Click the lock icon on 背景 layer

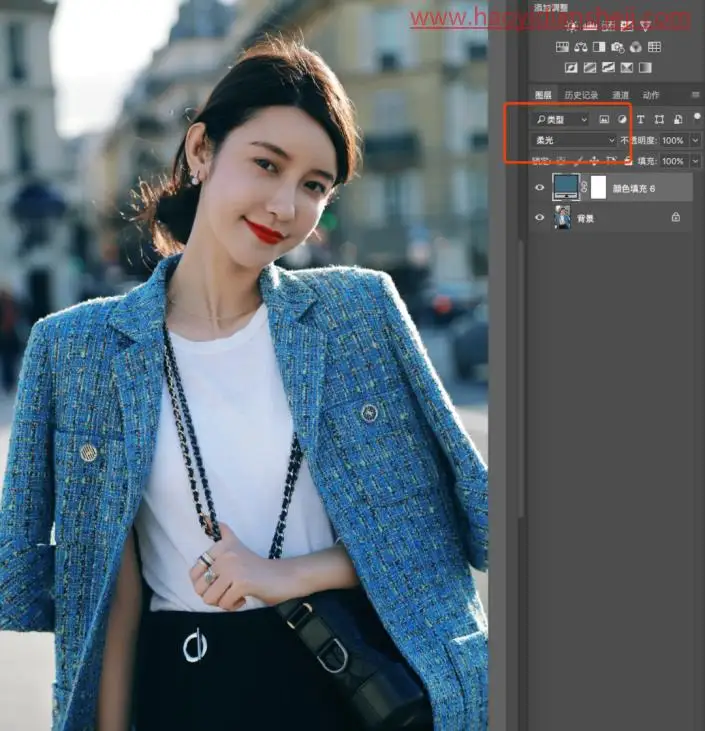click(676, 217)
